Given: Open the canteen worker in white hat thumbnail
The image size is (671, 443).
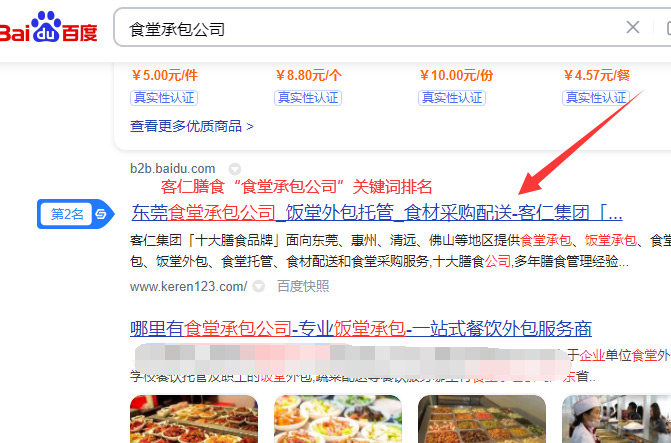Looking at the screenshot, I should pos(616,419).
